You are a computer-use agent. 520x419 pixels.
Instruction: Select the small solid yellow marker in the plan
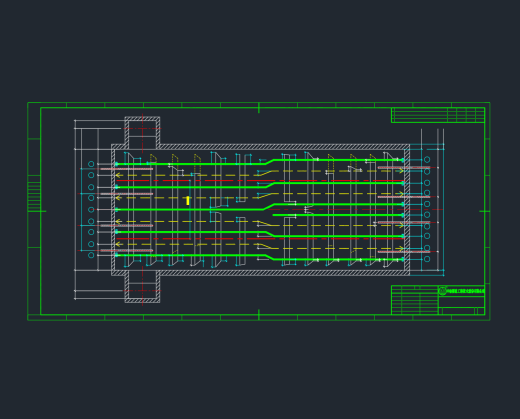(188, 201)
